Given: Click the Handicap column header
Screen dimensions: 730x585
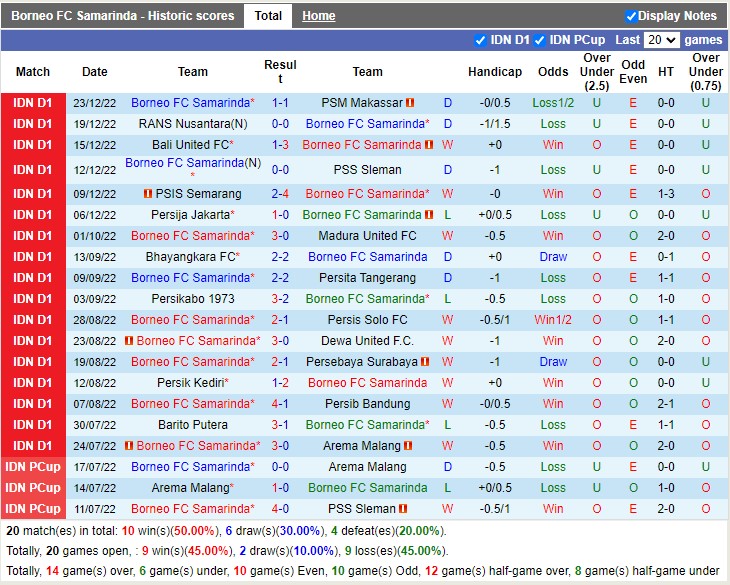Looking at the screenshot, I should [495, 72].
